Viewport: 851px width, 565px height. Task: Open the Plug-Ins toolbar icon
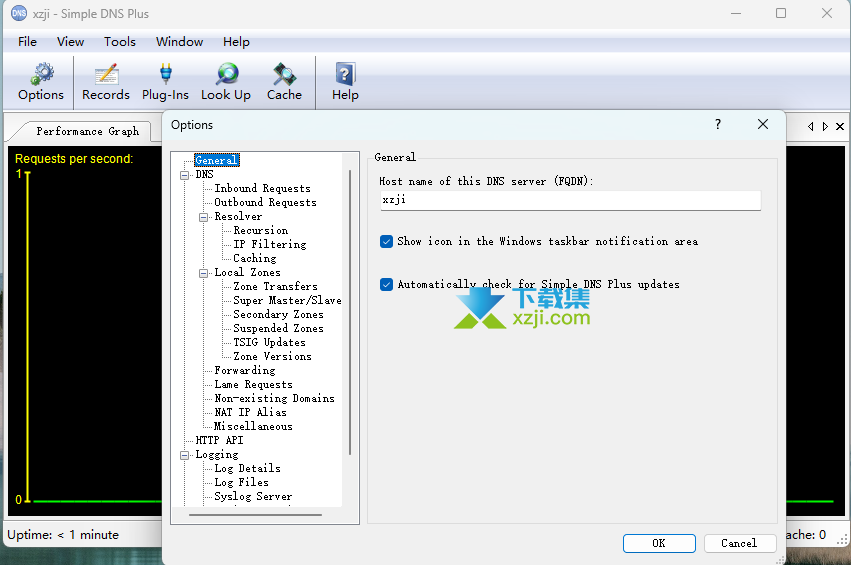click(165, 81)
